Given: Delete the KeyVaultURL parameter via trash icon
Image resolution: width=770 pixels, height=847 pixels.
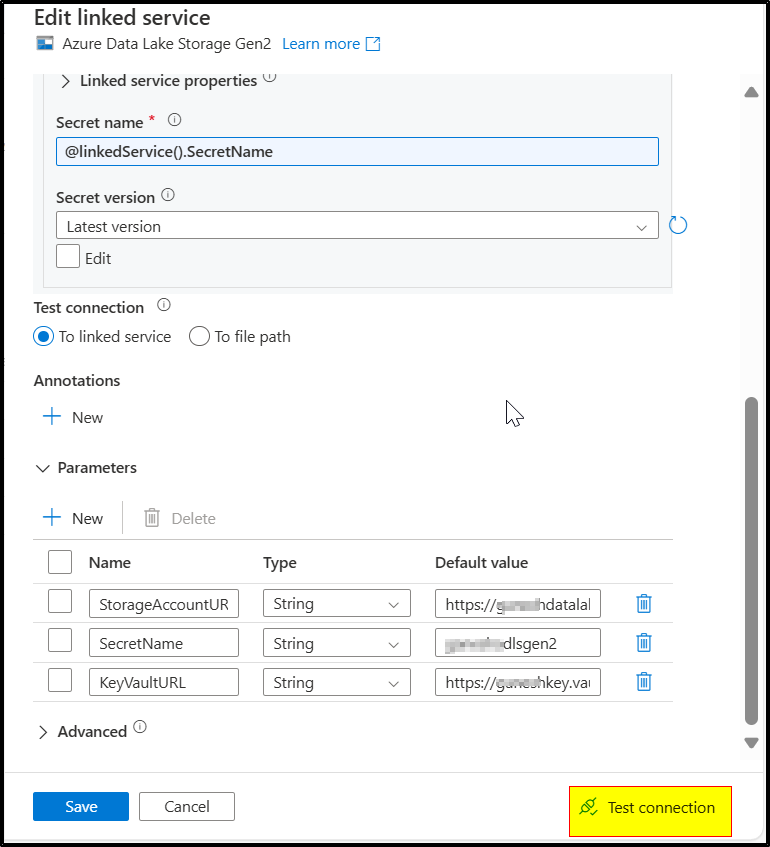Looking at the screenshot, I should click(x=643, y=681).
